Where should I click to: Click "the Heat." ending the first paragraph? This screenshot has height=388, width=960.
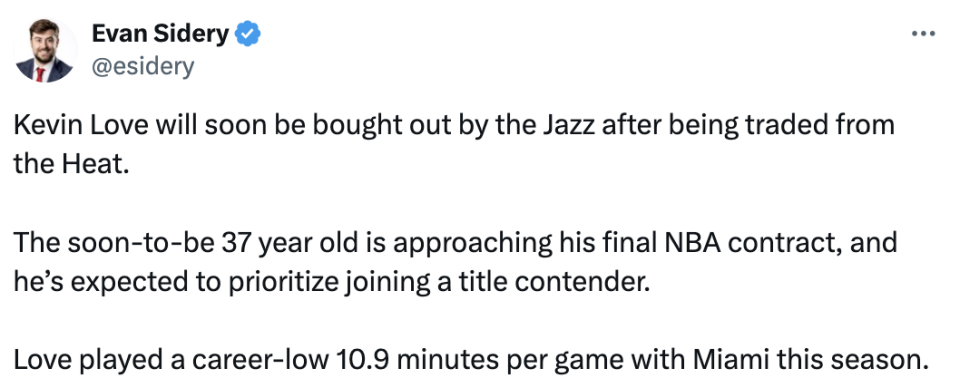(72, 164)
